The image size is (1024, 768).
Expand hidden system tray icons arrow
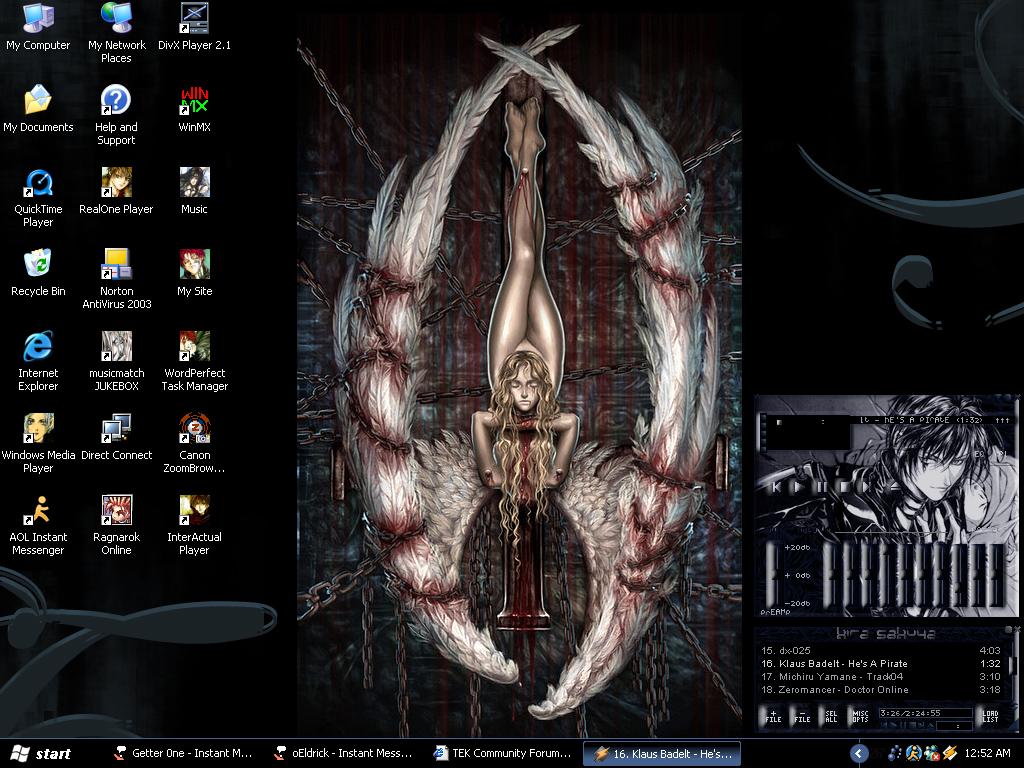click(859, 754)
